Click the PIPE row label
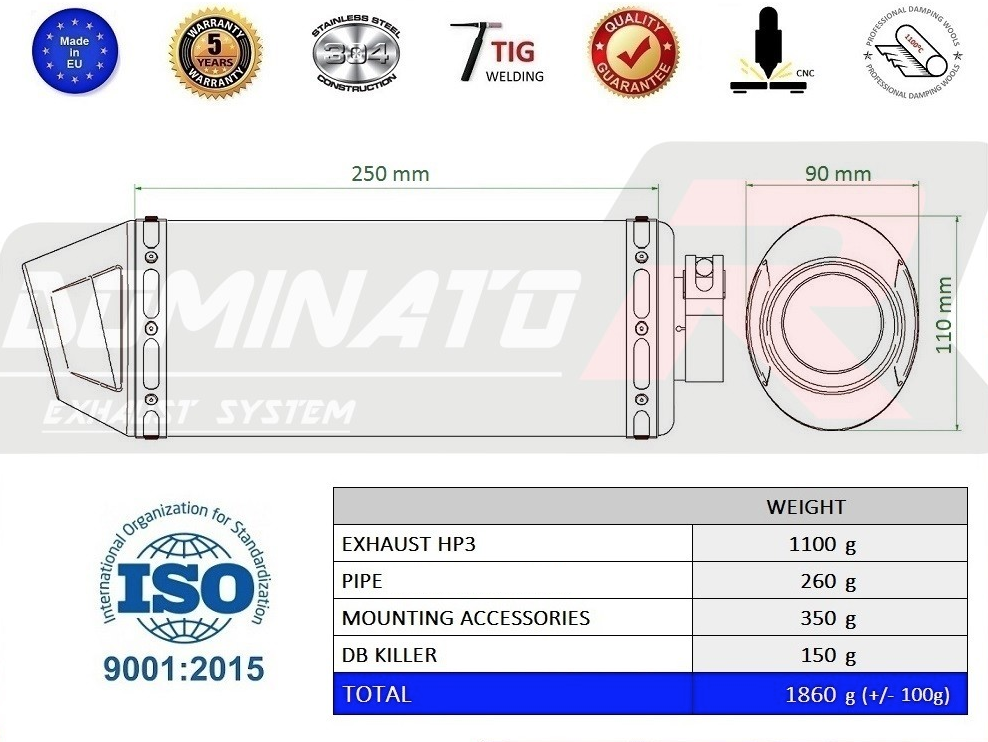This screenshot has width=988, height=742. pyautogui.click(x=362, y=581)
